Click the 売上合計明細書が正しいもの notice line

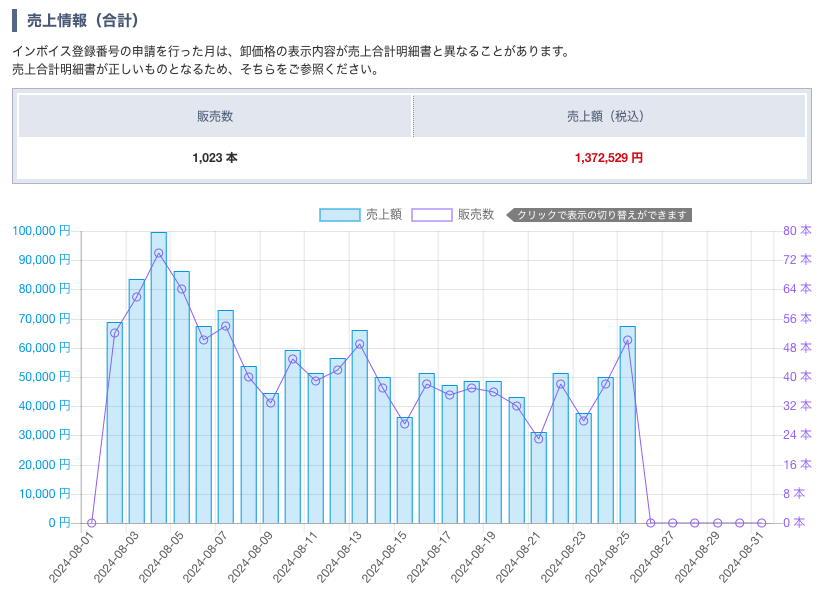click(195, 69)
